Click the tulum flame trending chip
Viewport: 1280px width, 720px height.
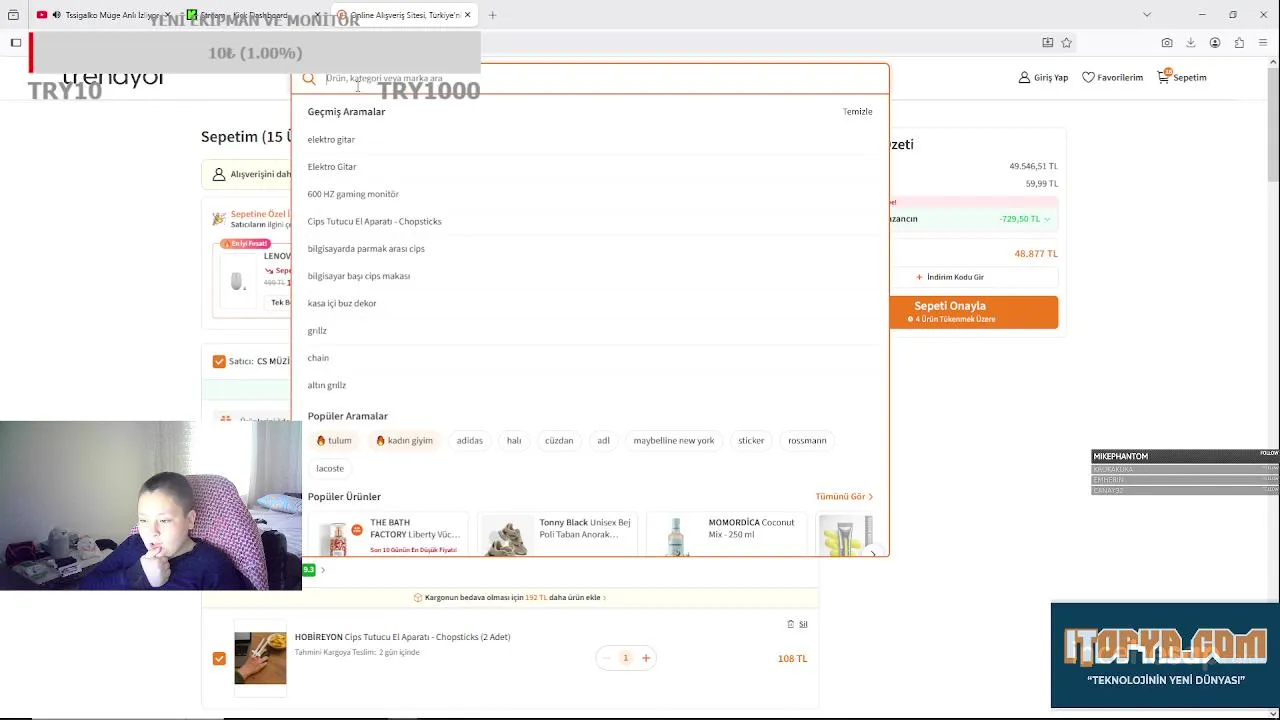(x=334, y=440)
